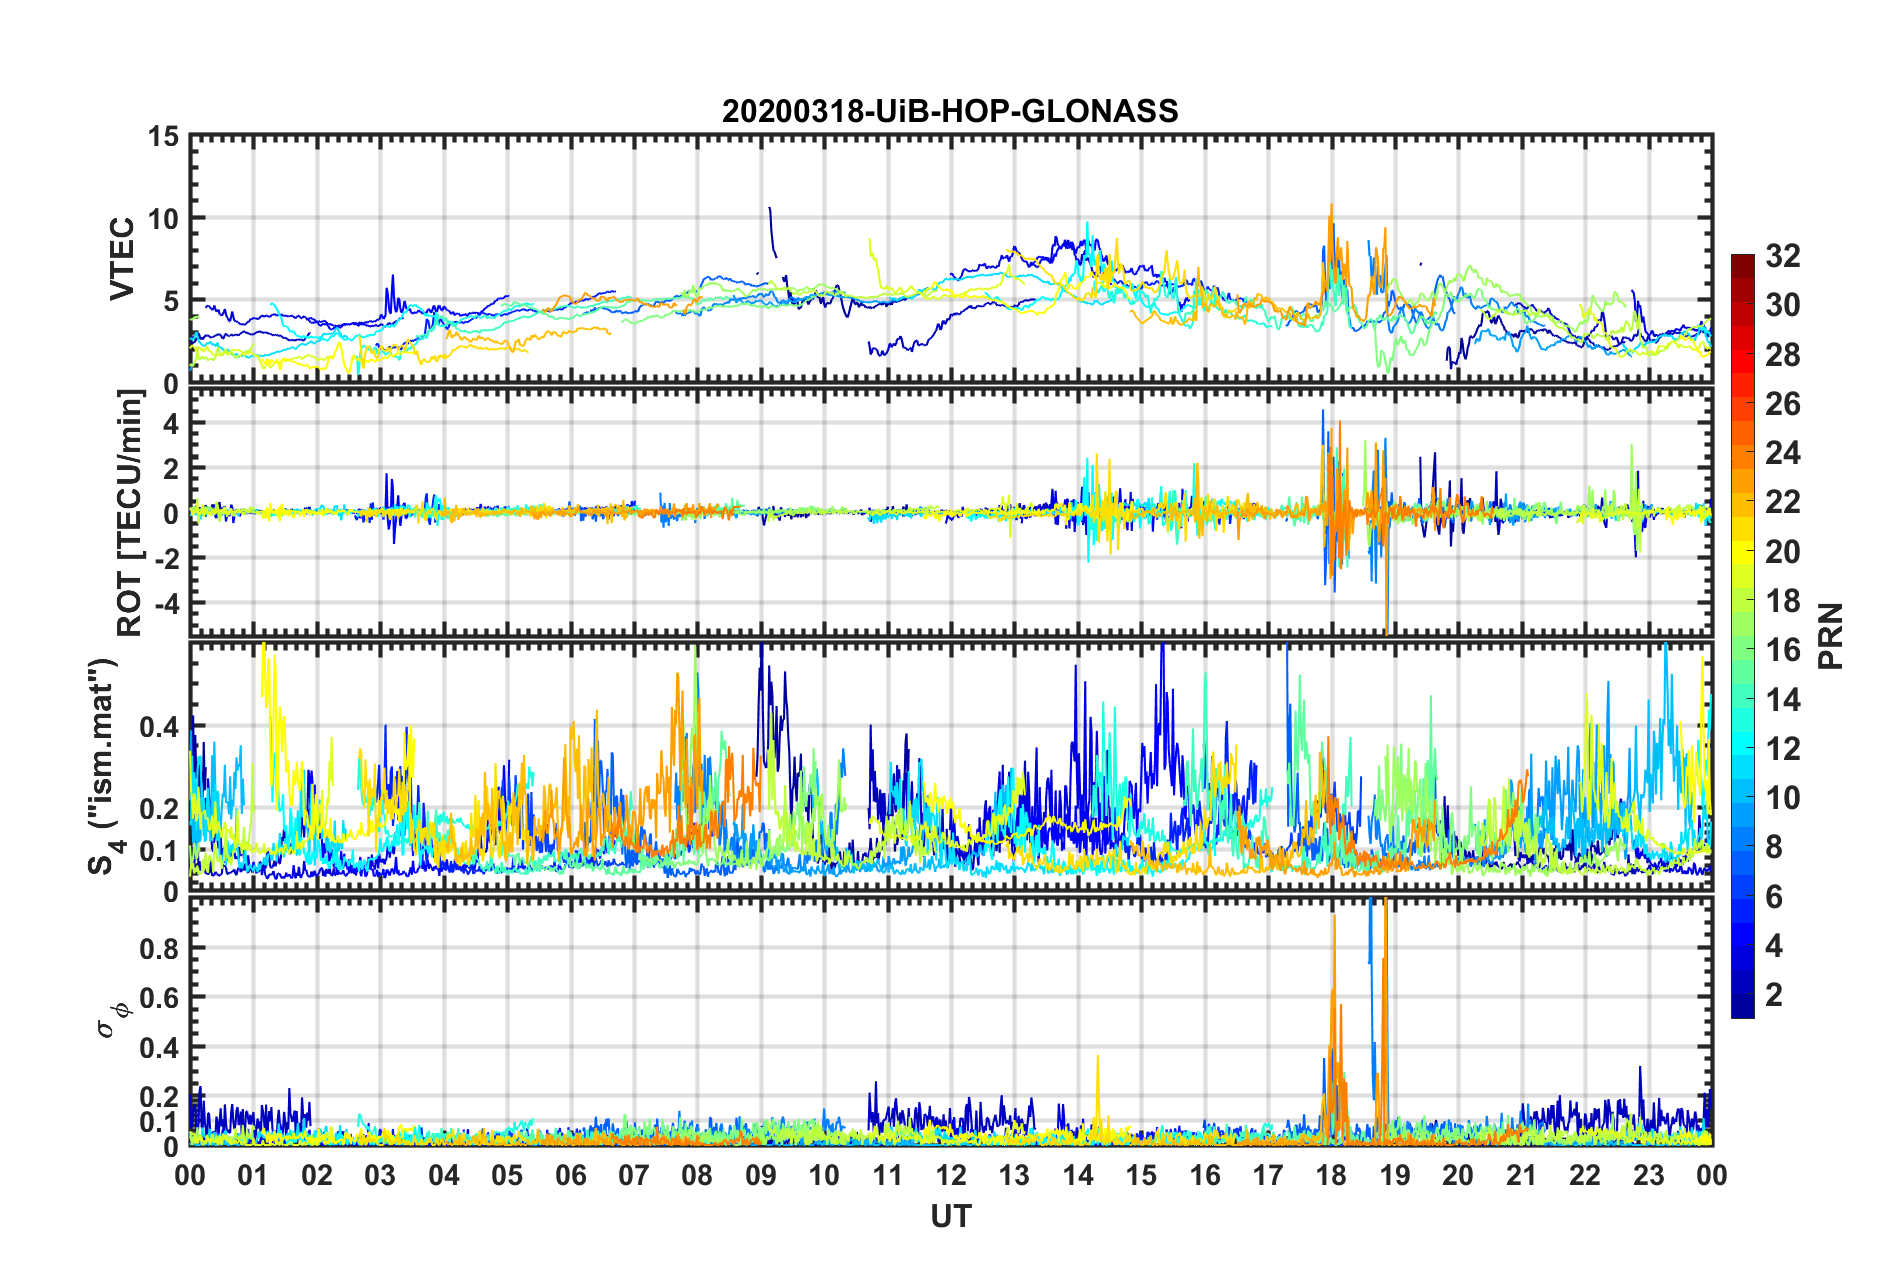
Task: Select the S4 ("ism.mat") axis label
Action: click(x=104, y=766)
